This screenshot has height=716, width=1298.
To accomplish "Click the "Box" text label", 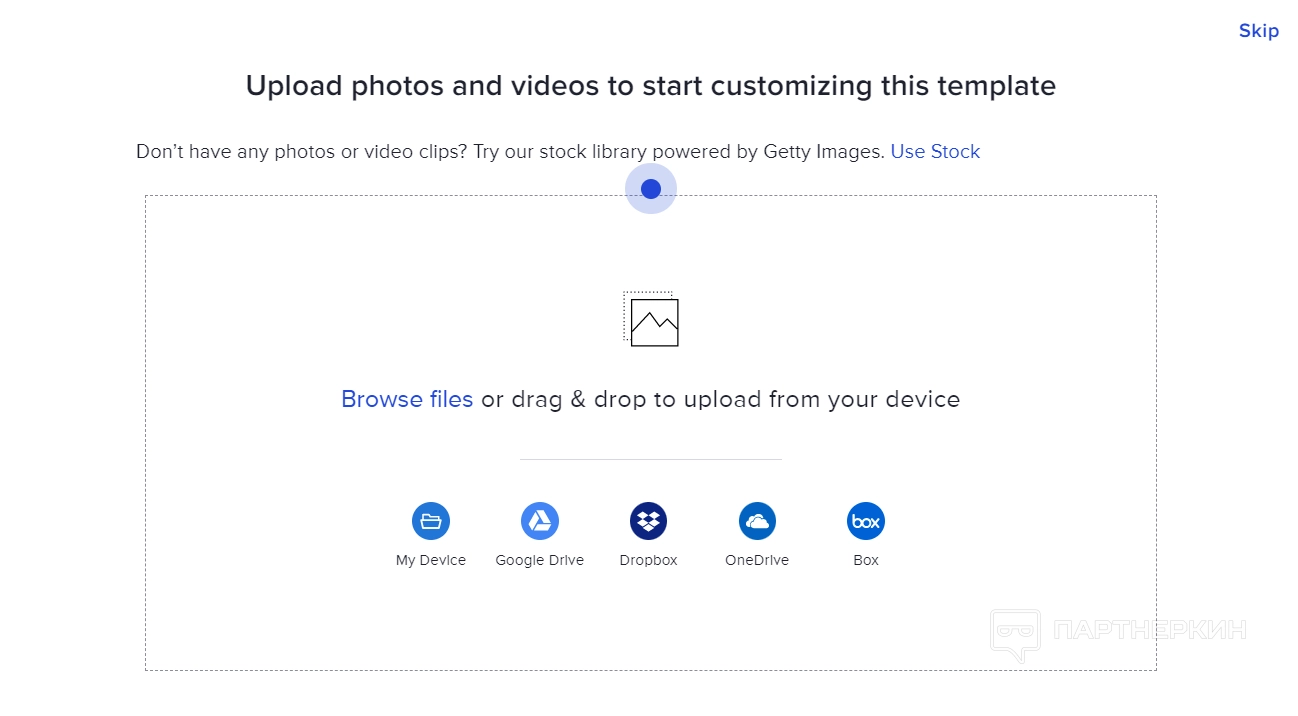I will pyautogui.click(x=866, y=561).
